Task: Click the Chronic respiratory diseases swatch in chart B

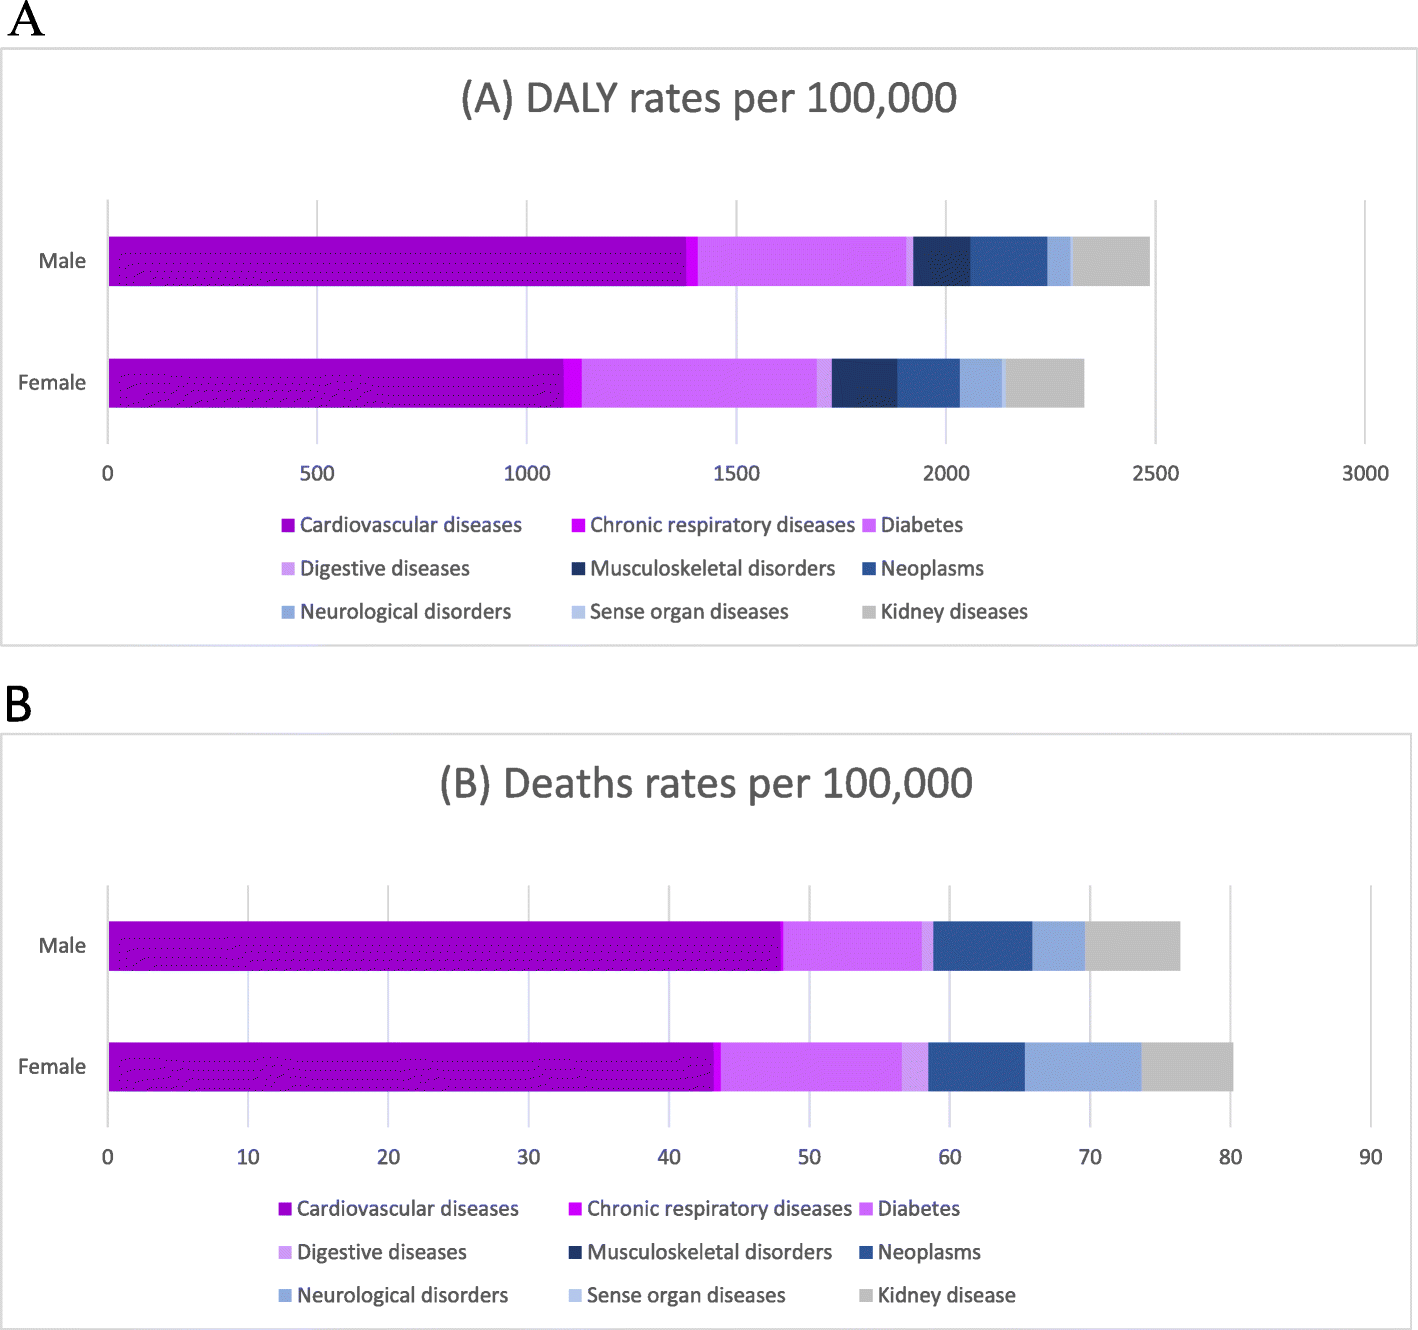Action: (575, 1209)
